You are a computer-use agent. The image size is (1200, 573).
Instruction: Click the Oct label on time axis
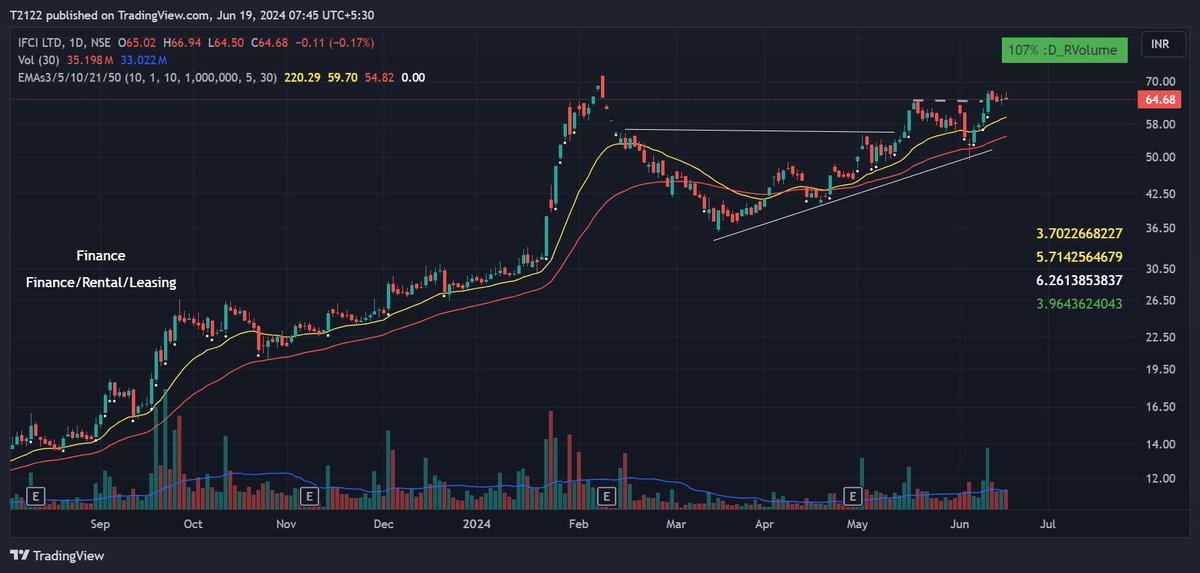193,523
